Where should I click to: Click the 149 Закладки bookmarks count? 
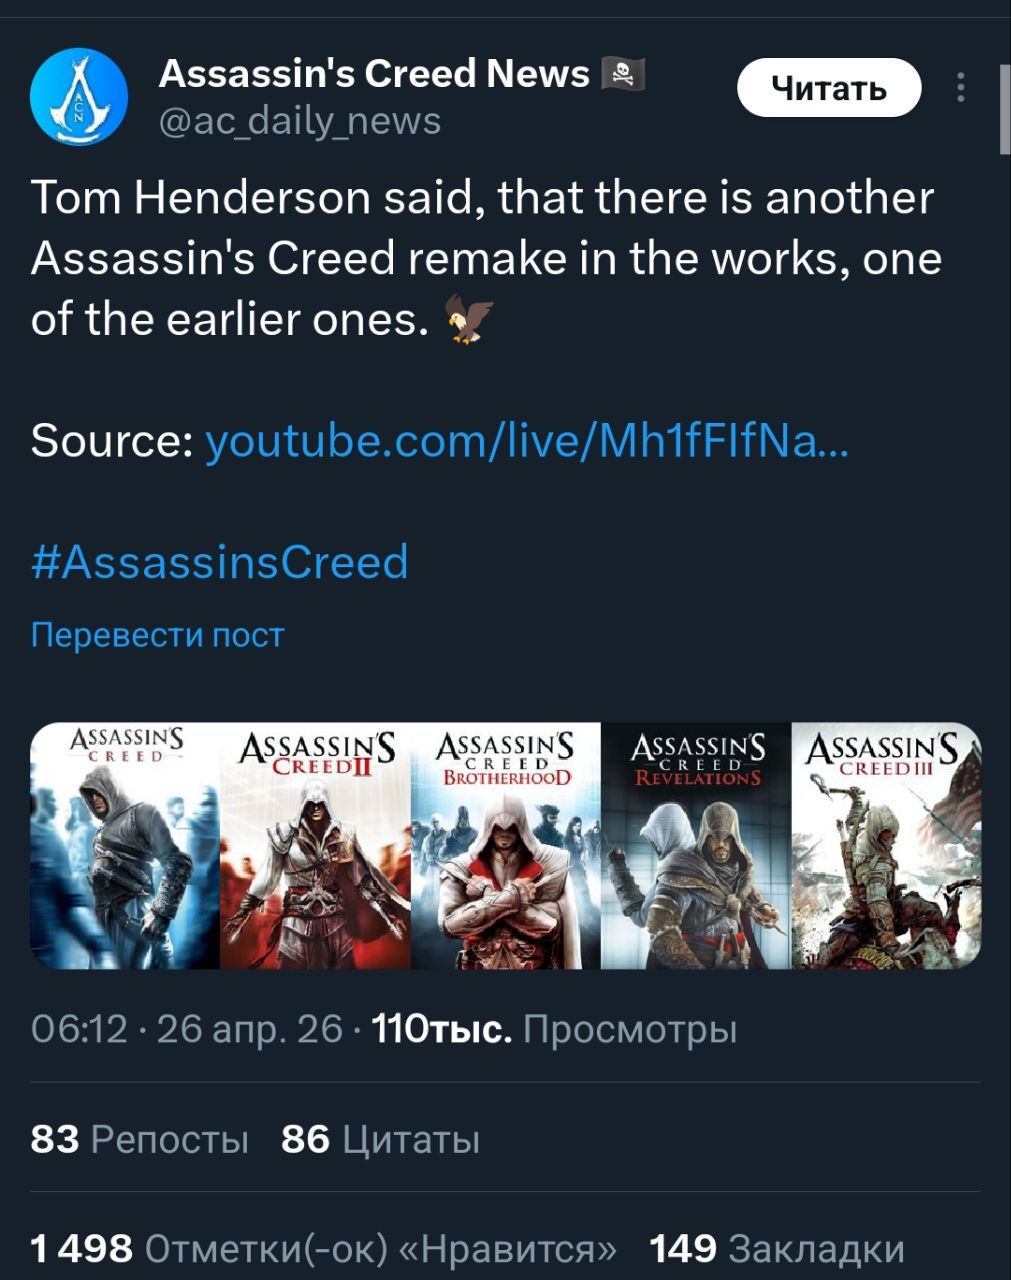[777, 1249]
